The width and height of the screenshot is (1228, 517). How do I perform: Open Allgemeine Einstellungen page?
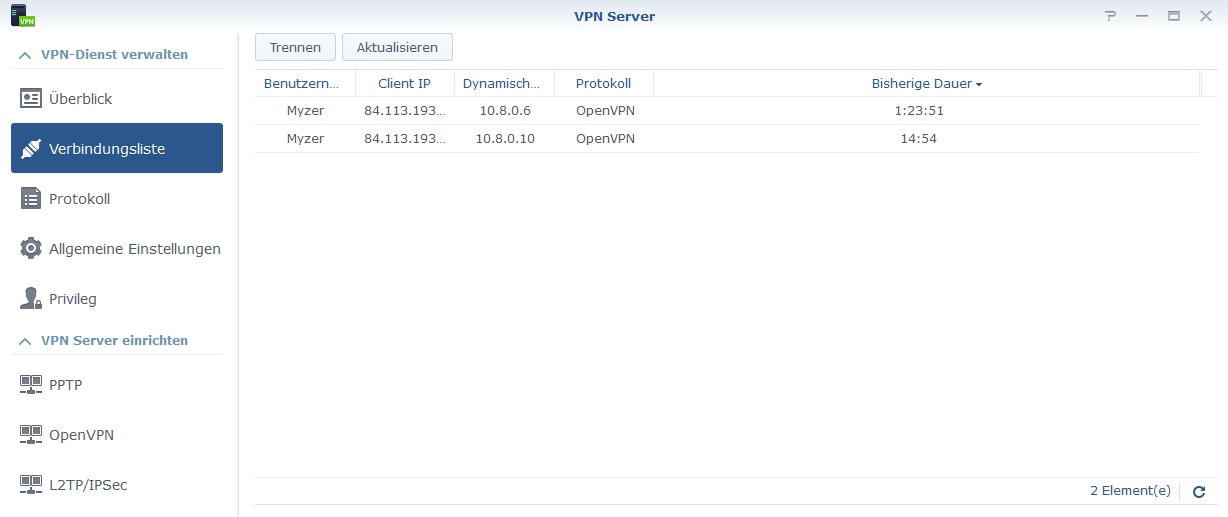pyautogui.click(x=117, y=249)
